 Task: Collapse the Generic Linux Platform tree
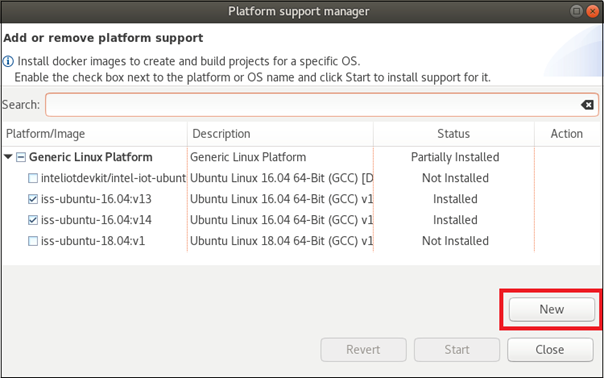(8, 157)
